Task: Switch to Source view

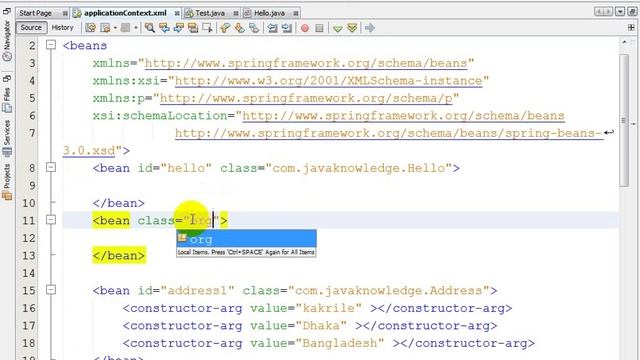Action: click(x=31, y=27)
